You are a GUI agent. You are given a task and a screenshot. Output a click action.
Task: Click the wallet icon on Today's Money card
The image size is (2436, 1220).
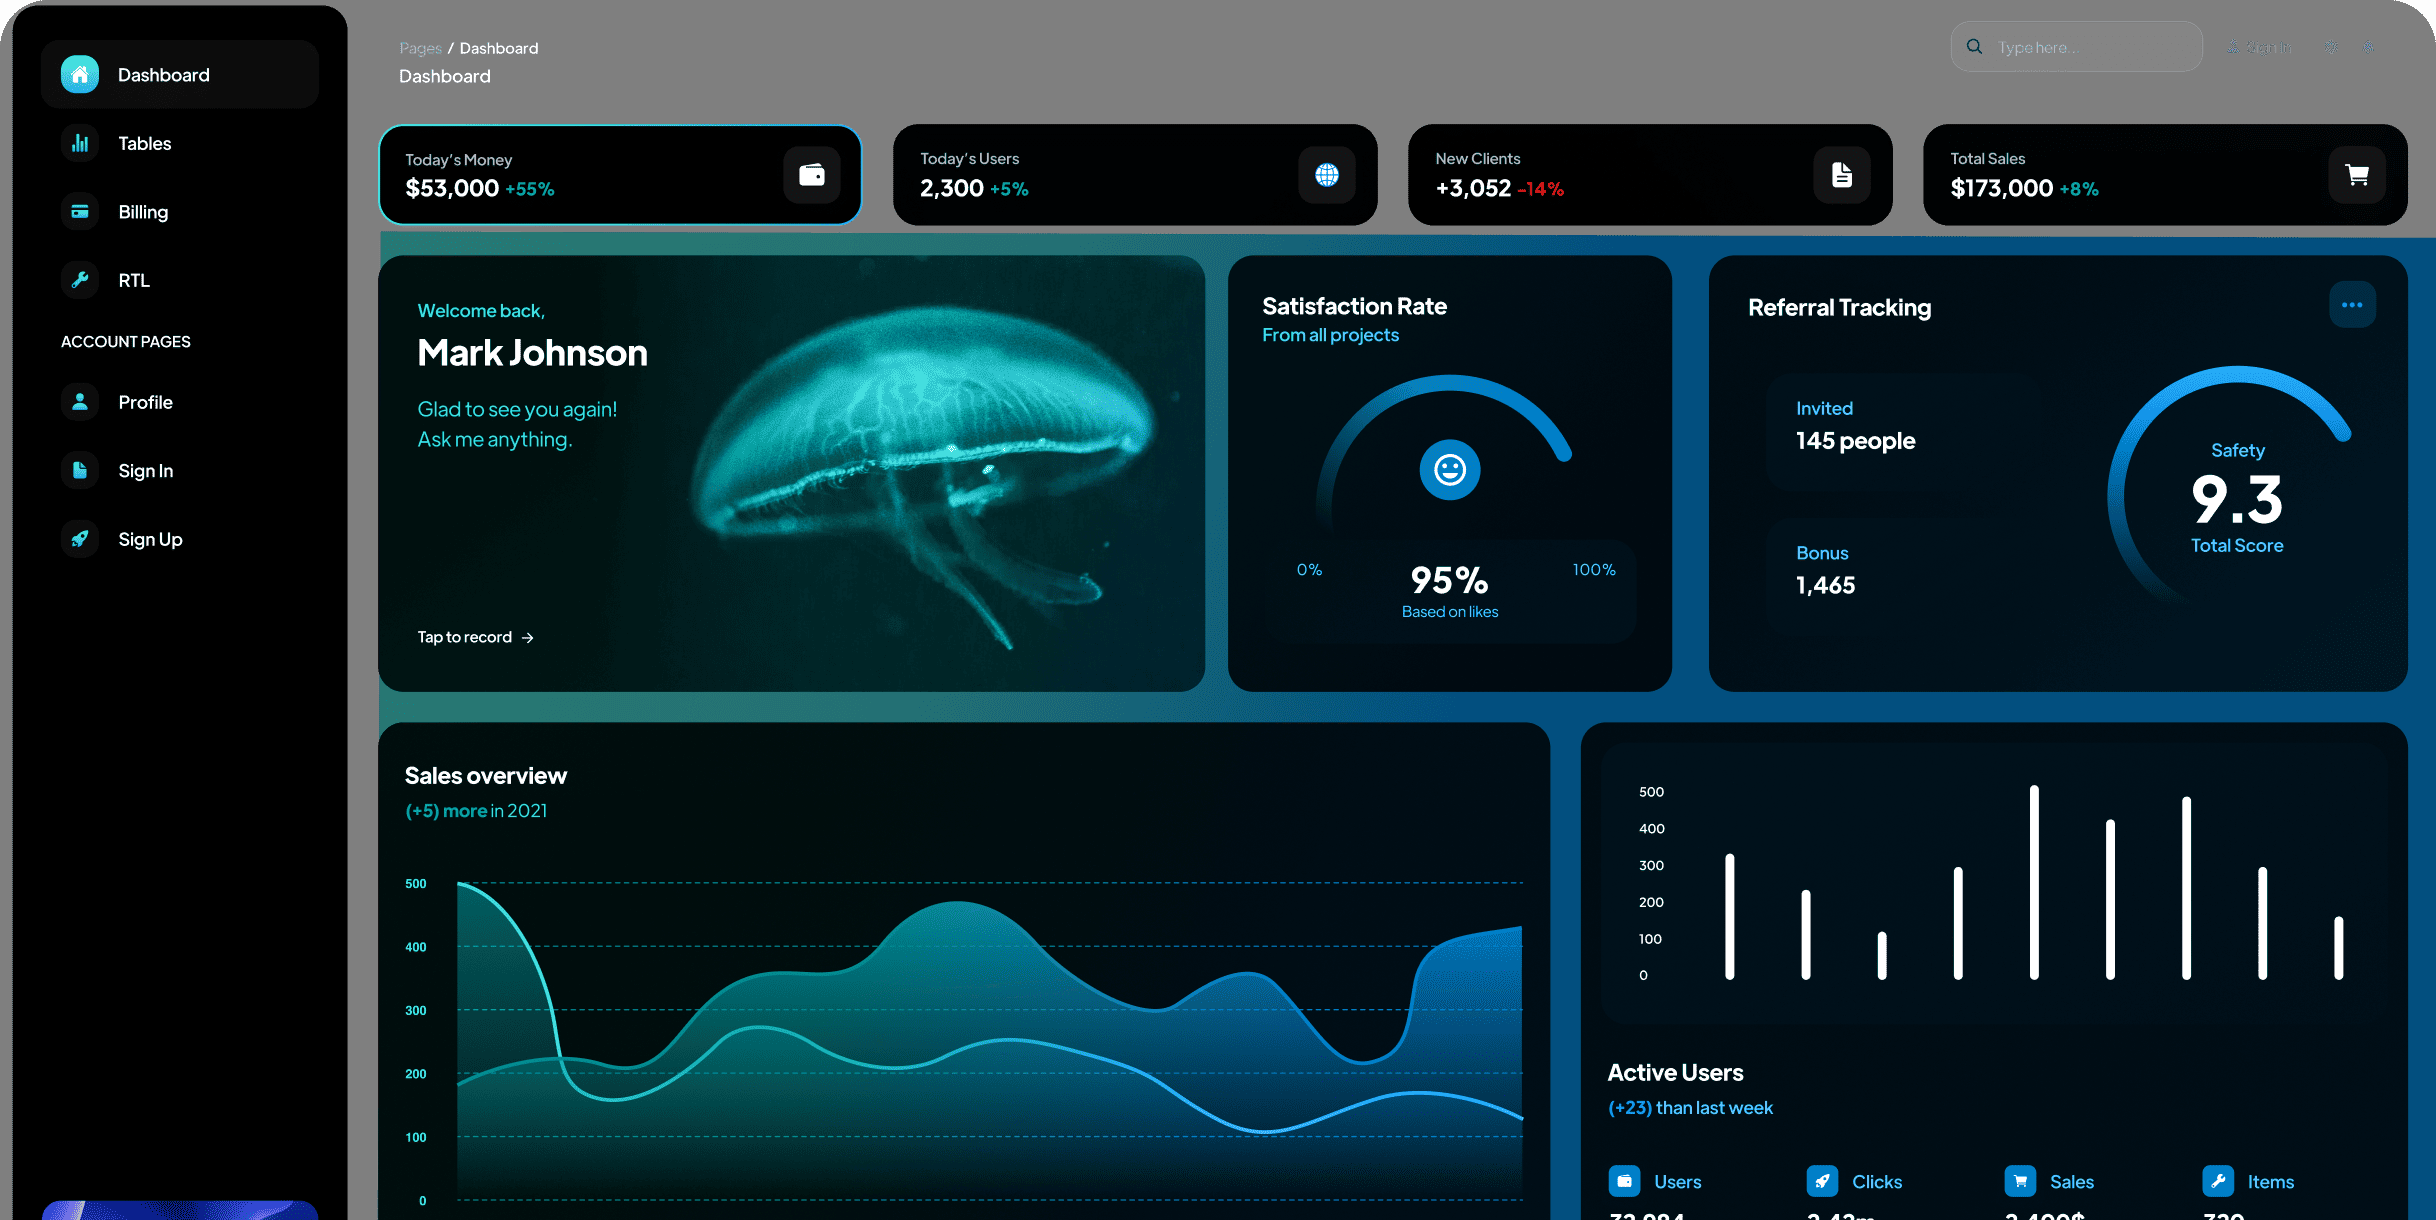pos(812,175)
